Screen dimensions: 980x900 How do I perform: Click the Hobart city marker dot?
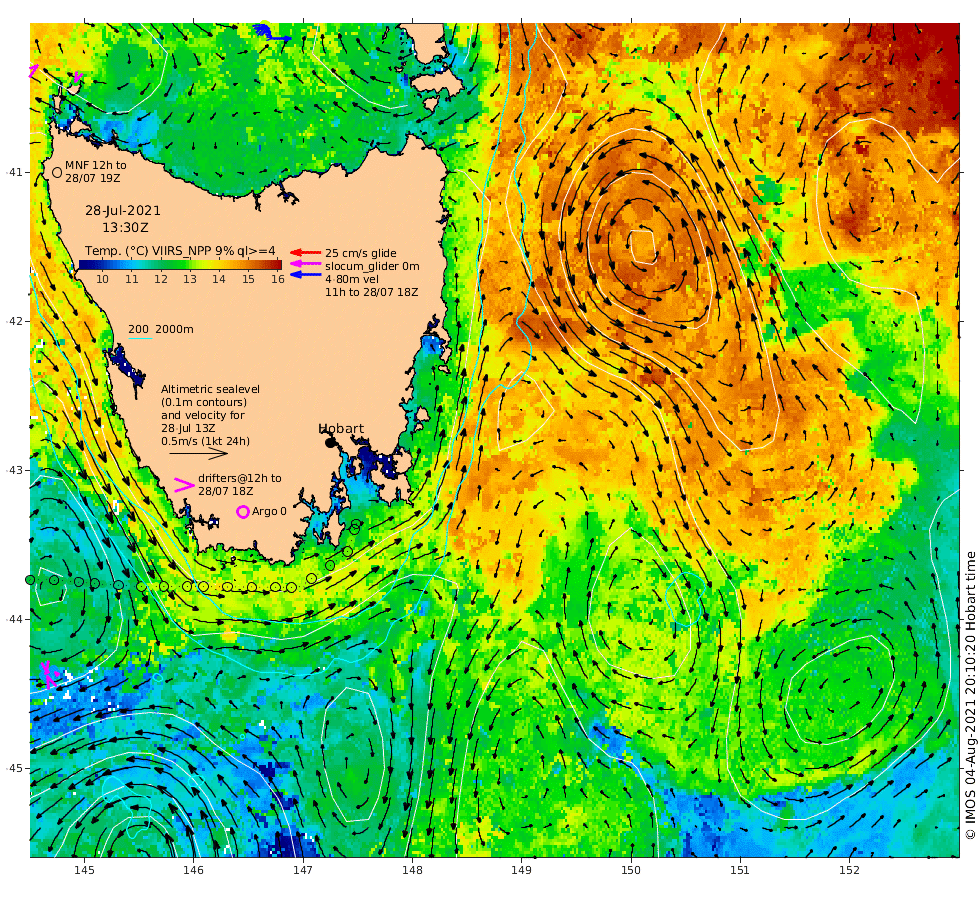coord(330,442)
